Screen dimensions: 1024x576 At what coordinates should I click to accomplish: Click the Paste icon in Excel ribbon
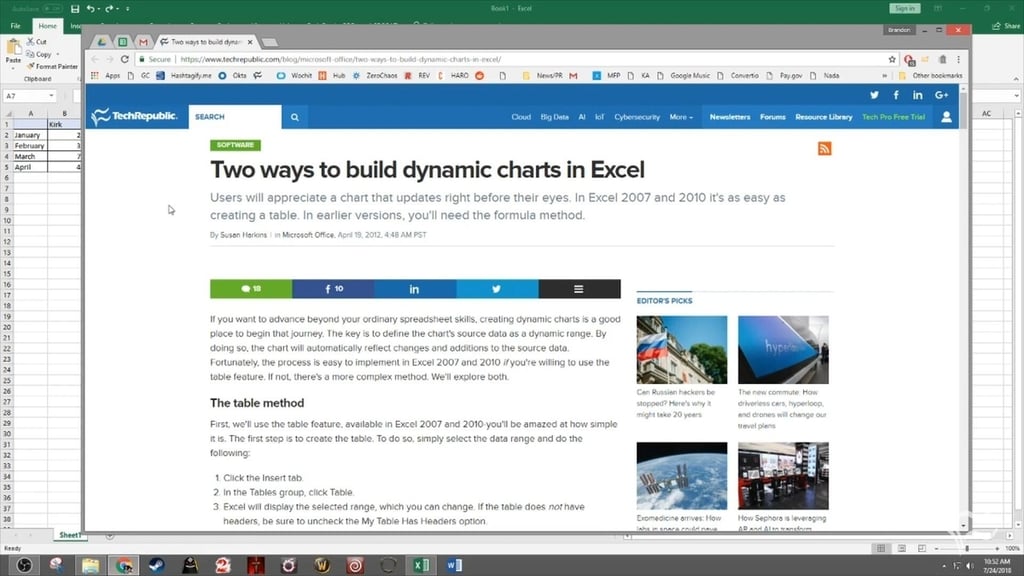coord(13,48)
